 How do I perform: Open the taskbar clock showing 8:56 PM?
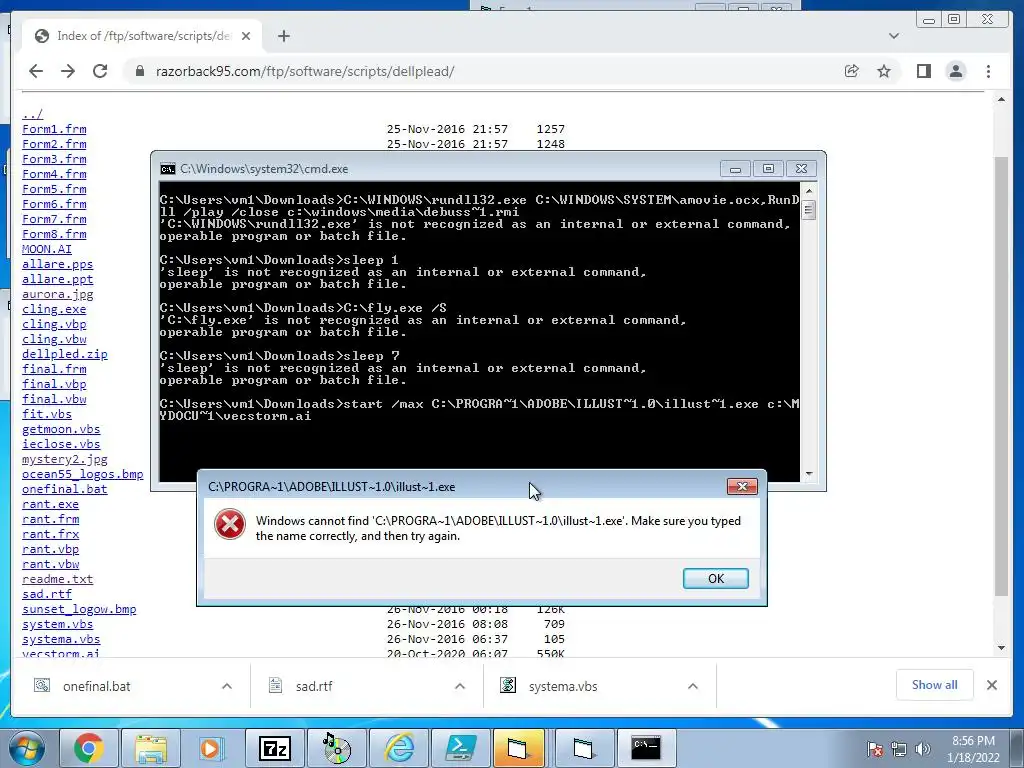click(973, 749)
